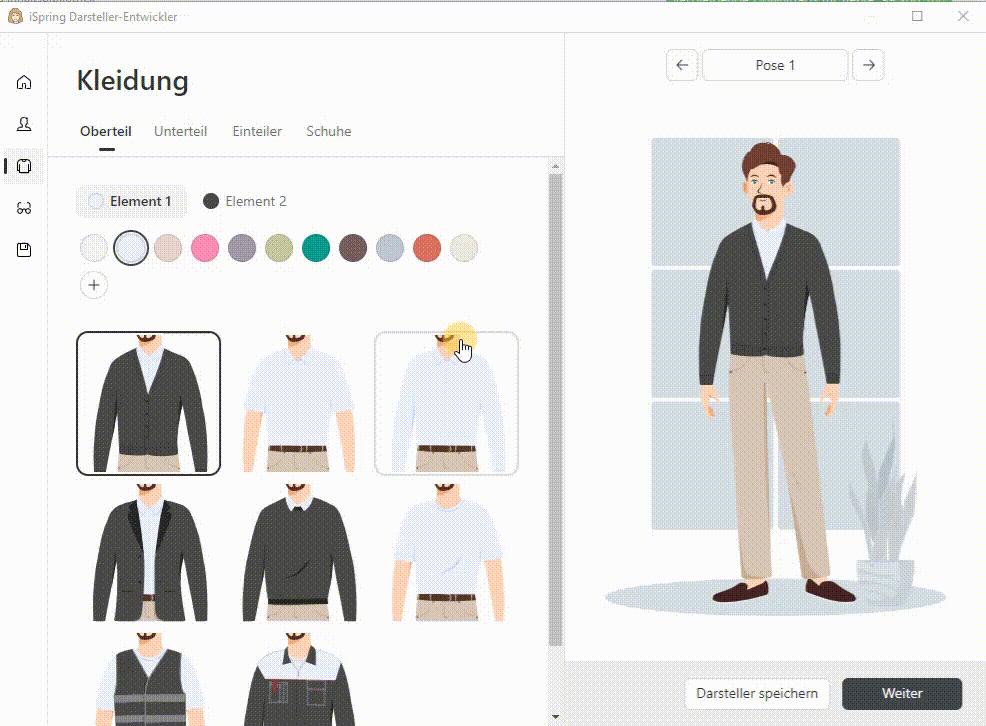Viewport: 986px width, 726px height.
Task: Open the glasses accessories sidebar icon
Action: (24, 208)
